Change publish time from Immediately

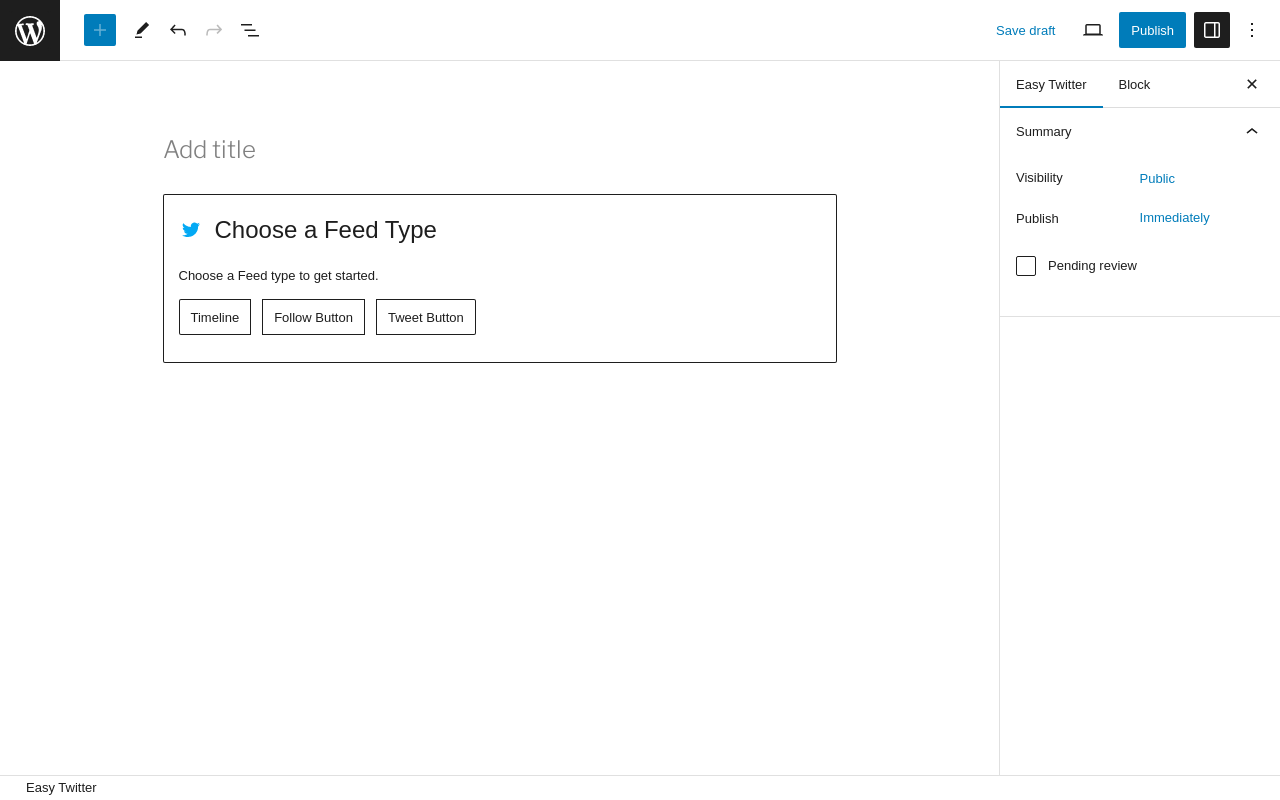pyautogui.click(x=1174, y=217)
